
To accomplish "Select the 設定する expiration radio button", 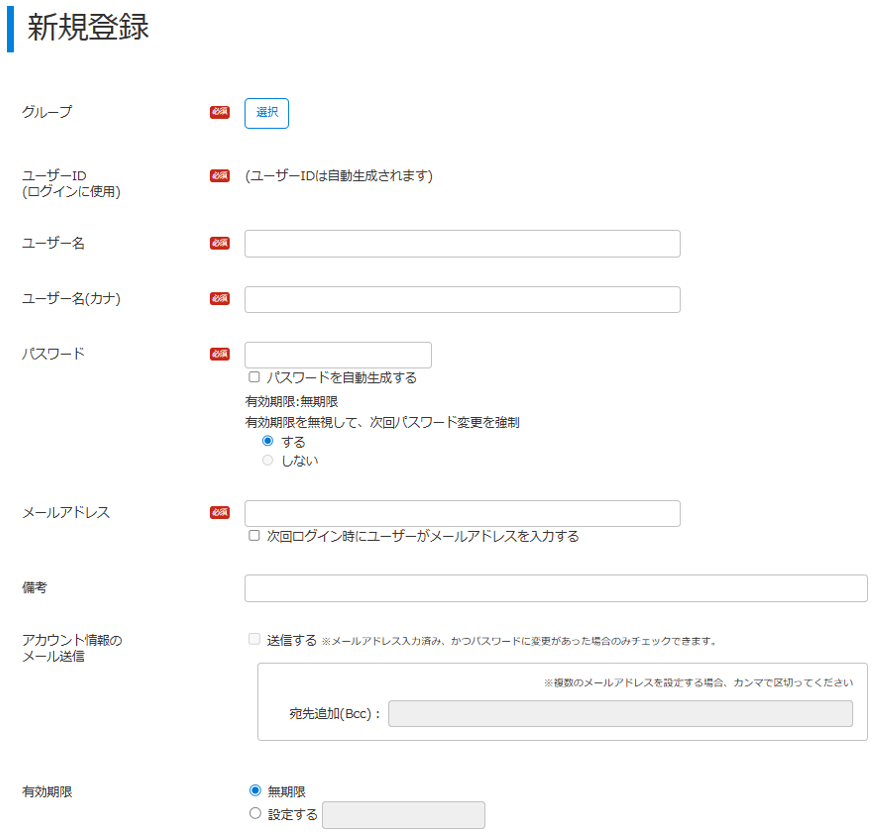I will 254,814.
